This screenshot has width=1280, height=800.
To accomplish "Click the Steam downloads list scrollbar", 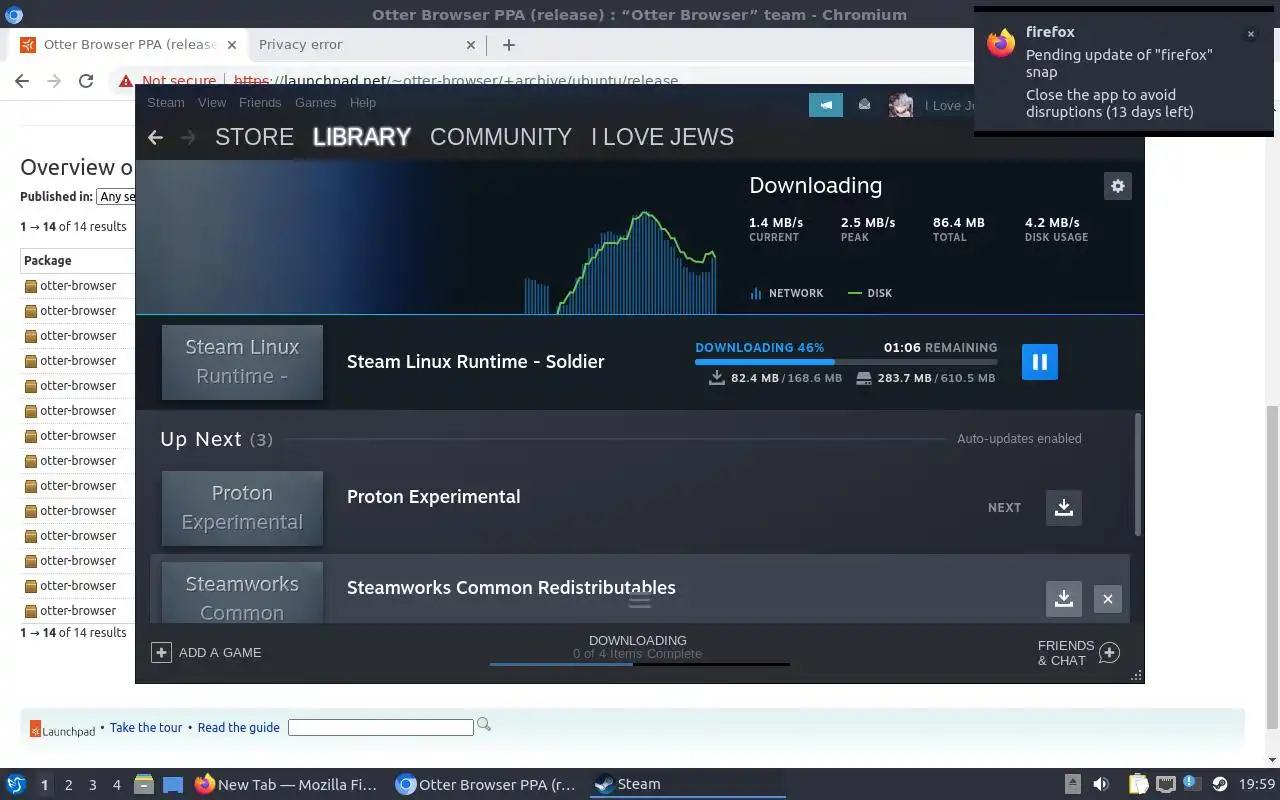I will pyautogui.click(x=1138, y=474).
